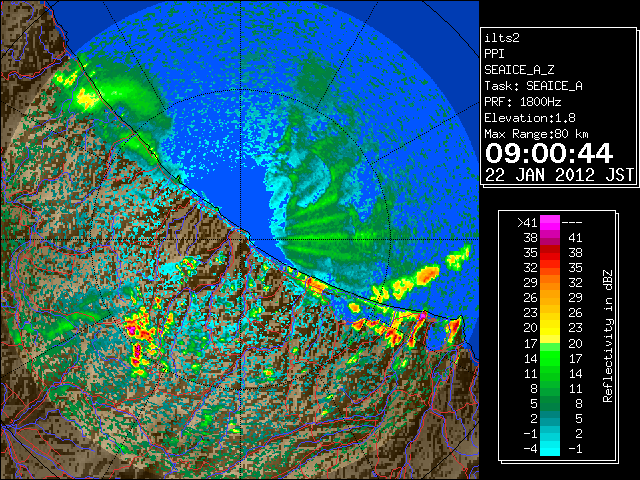The height and width of the screenshot is (480, 640).
Task: Select the 'PPI' scan type text
Action: 494,54
